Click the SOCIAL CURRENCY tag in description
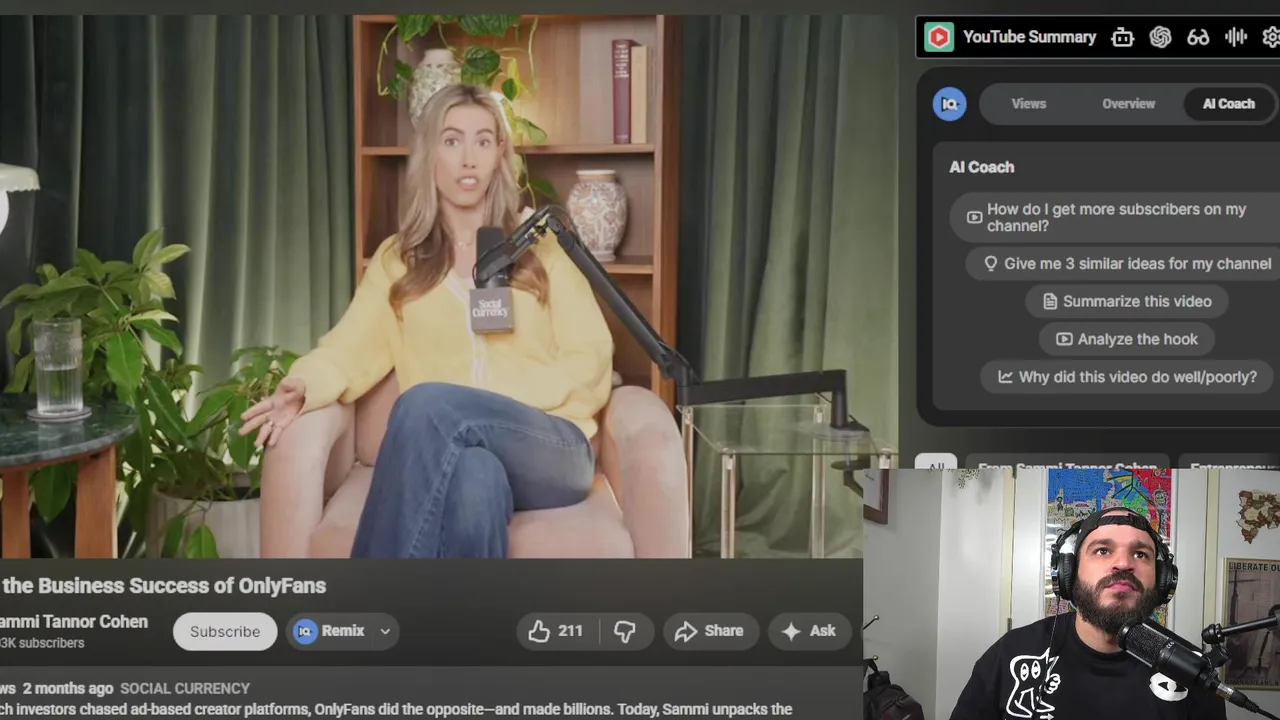This screenshot has height=720, width=1280. coord(185,689)
